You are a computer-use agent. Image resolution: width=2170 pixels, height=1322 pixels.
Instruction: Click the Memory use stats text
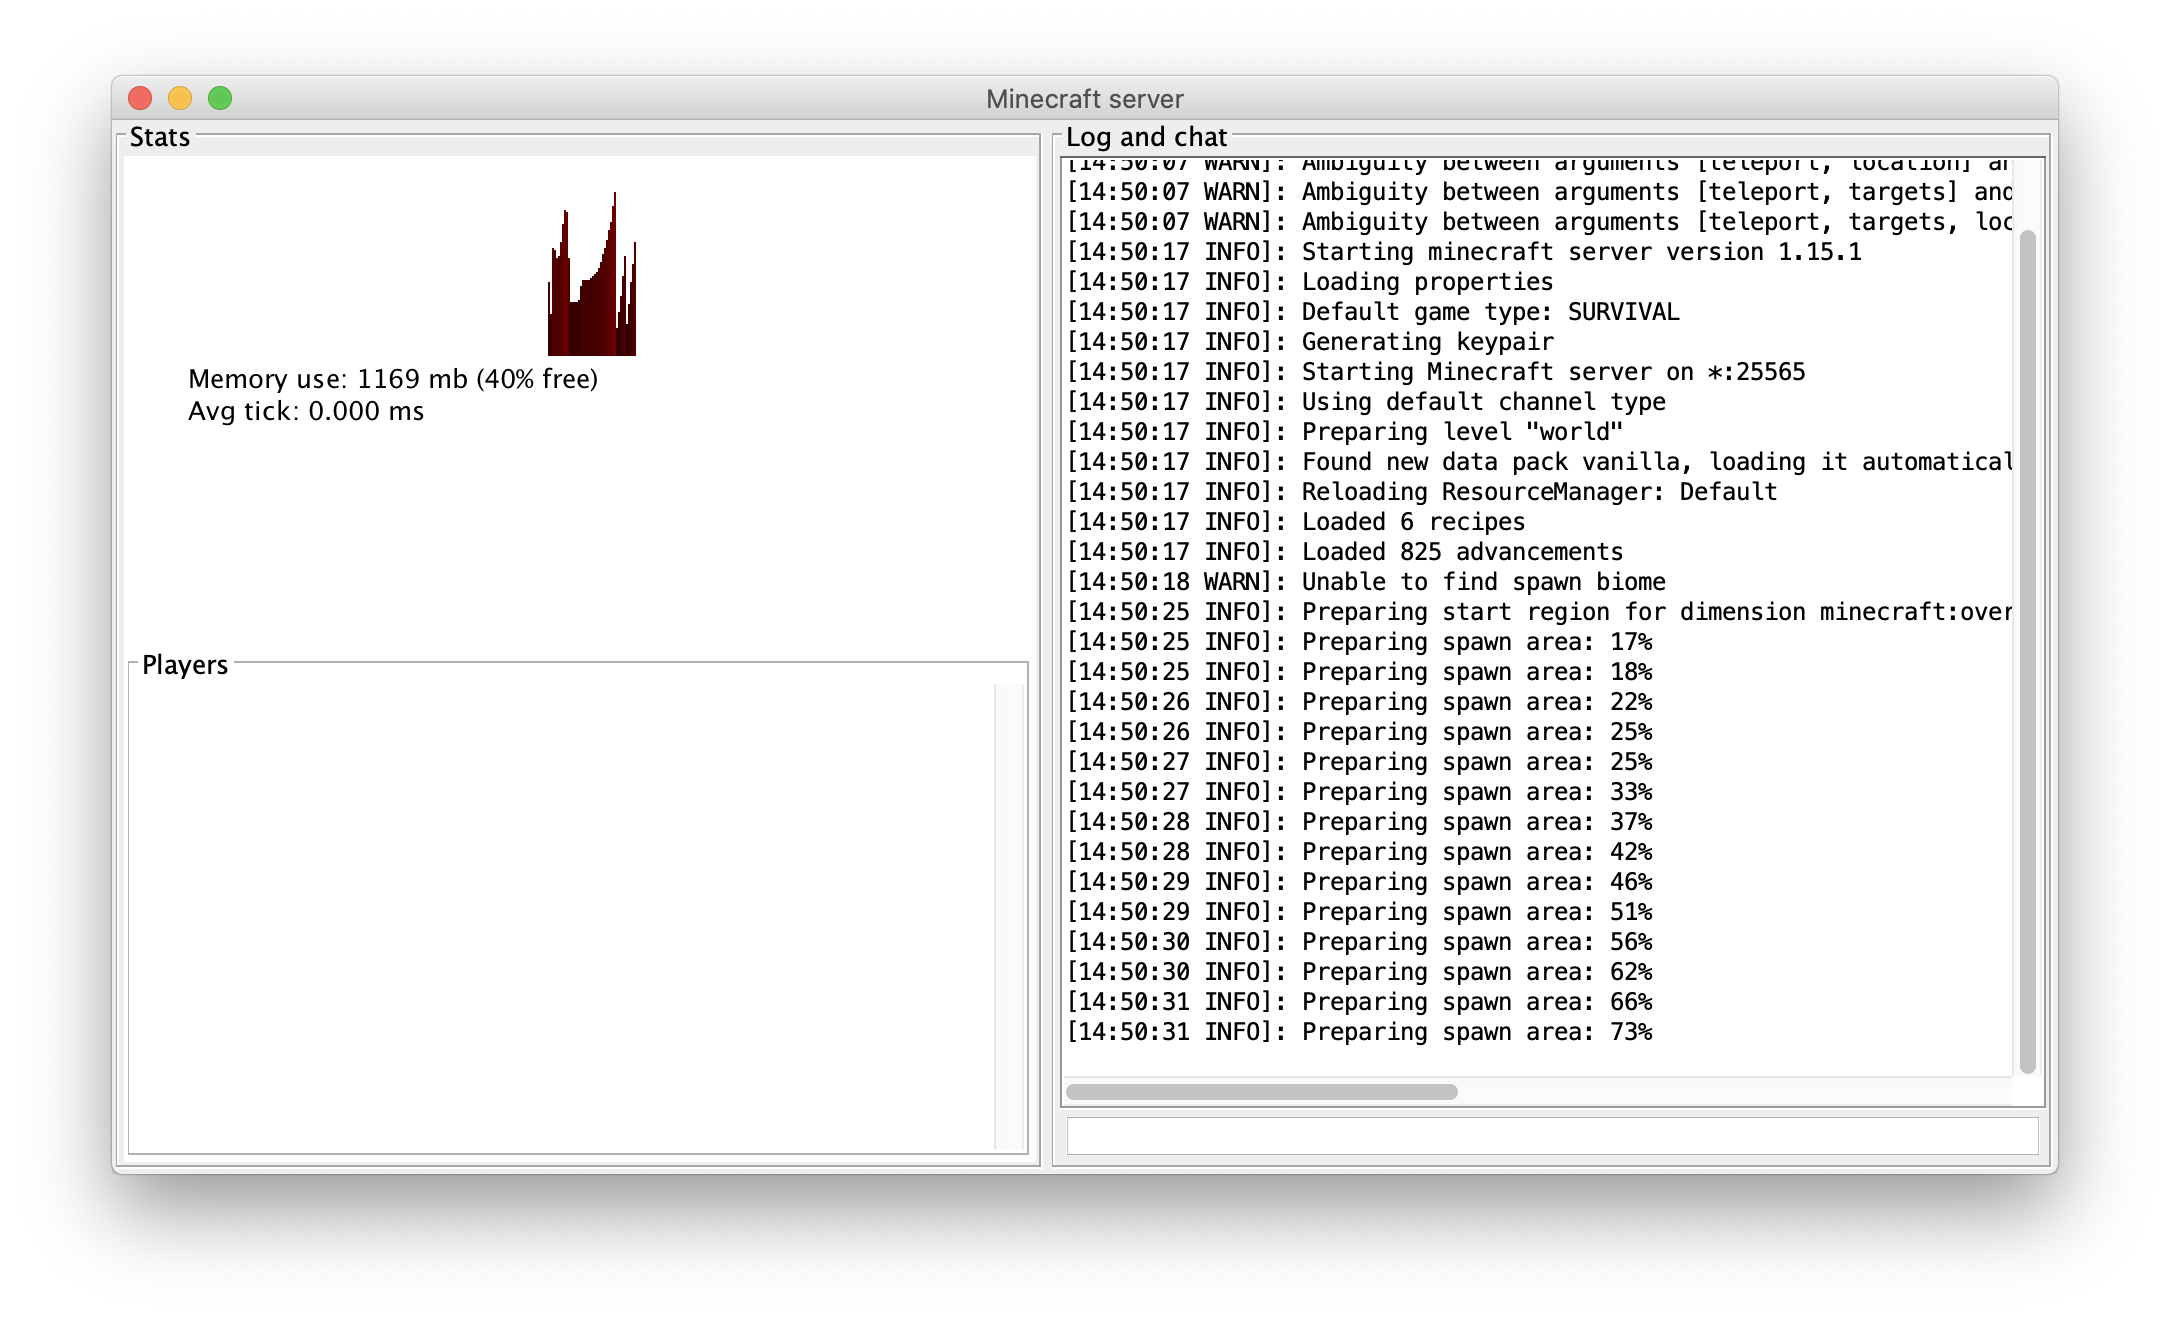(393, 379)
